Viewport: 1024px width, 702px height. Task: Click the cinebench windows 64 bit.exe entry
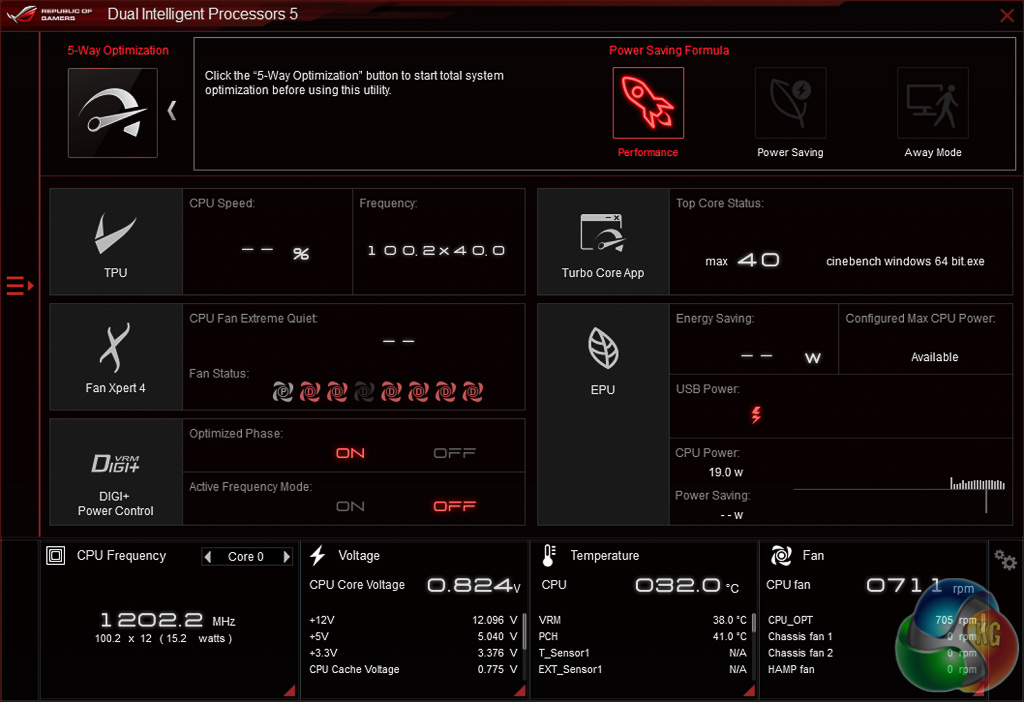coord(905,261)
